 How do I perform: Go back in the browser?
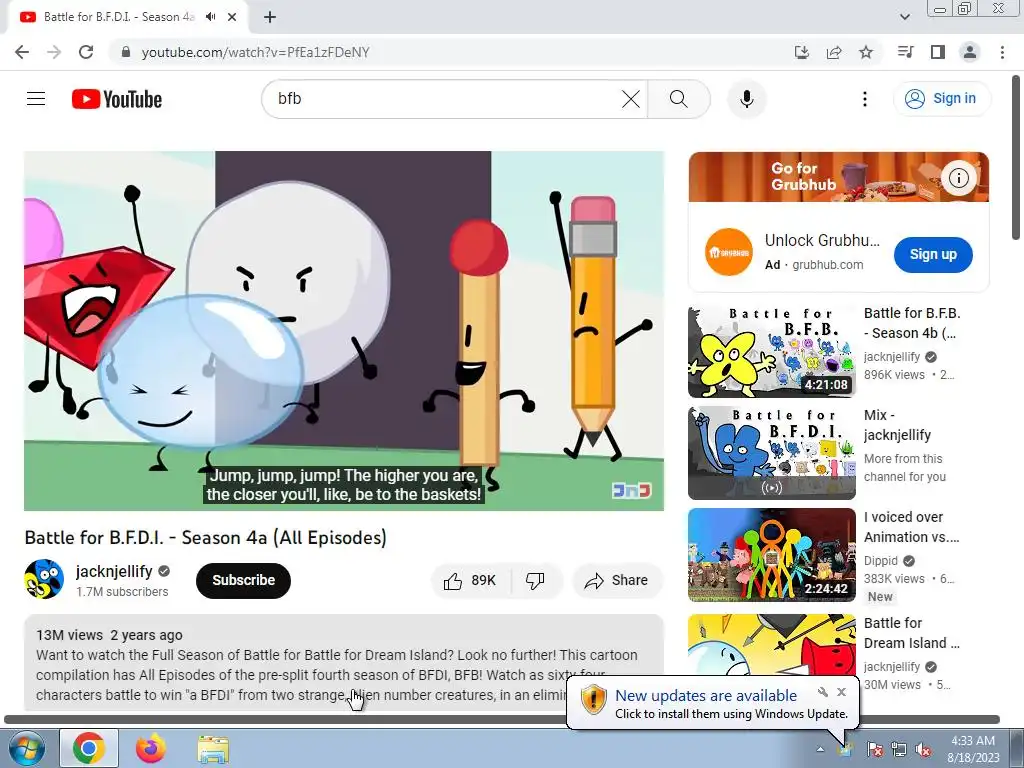coord(22,52)
